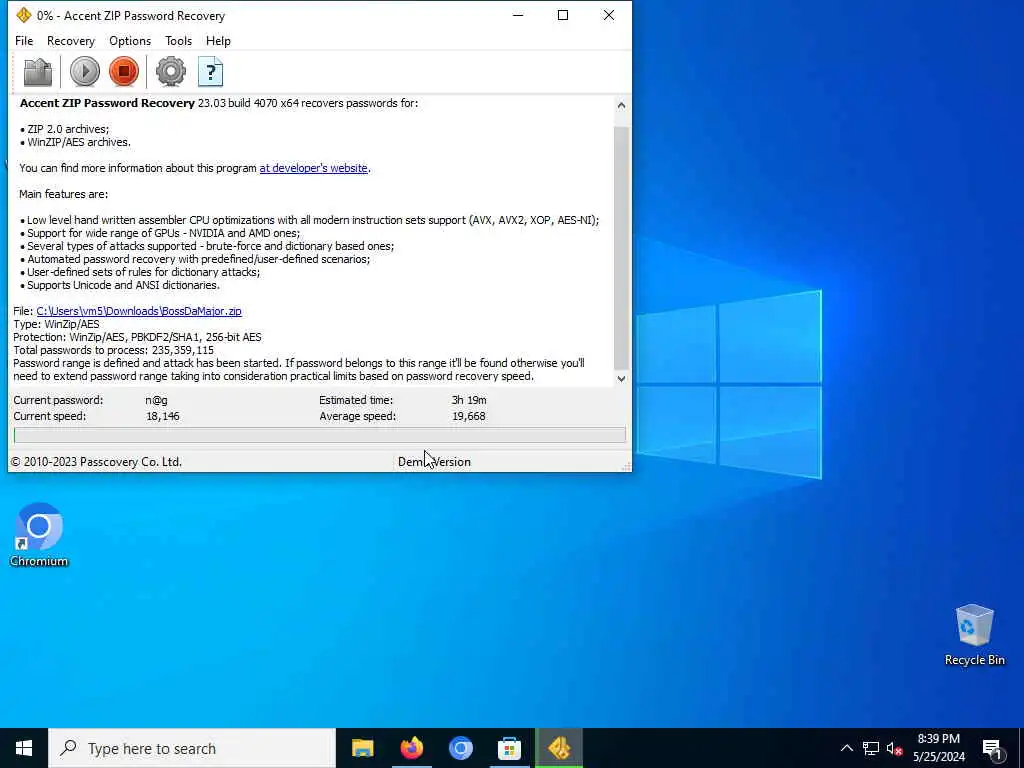Viewport: 1024px width, 768px height.
Task: Click the Chromium desktop shortcut icon
Action: point(39,534)
